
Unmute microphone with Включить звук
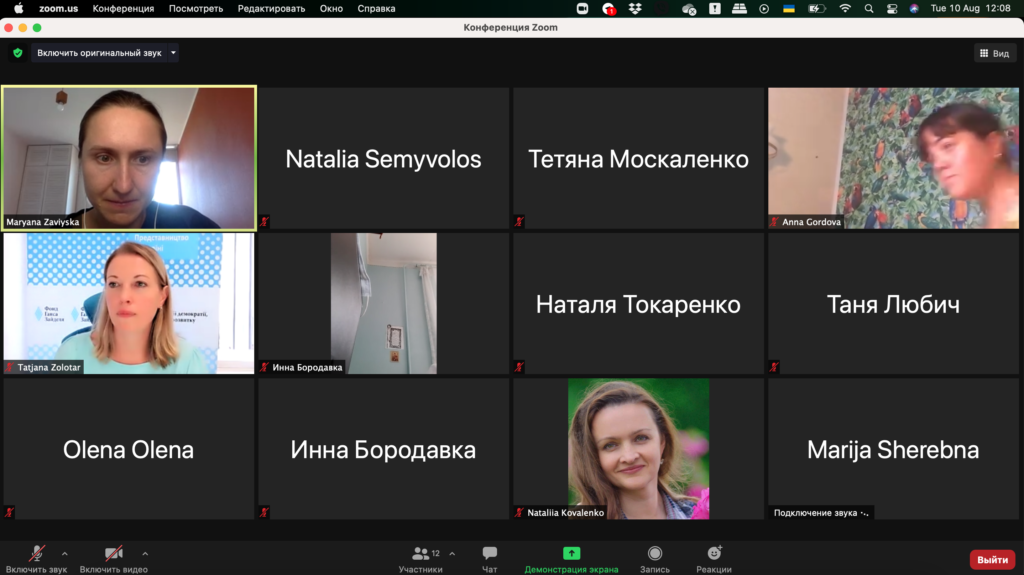(37, 554)
